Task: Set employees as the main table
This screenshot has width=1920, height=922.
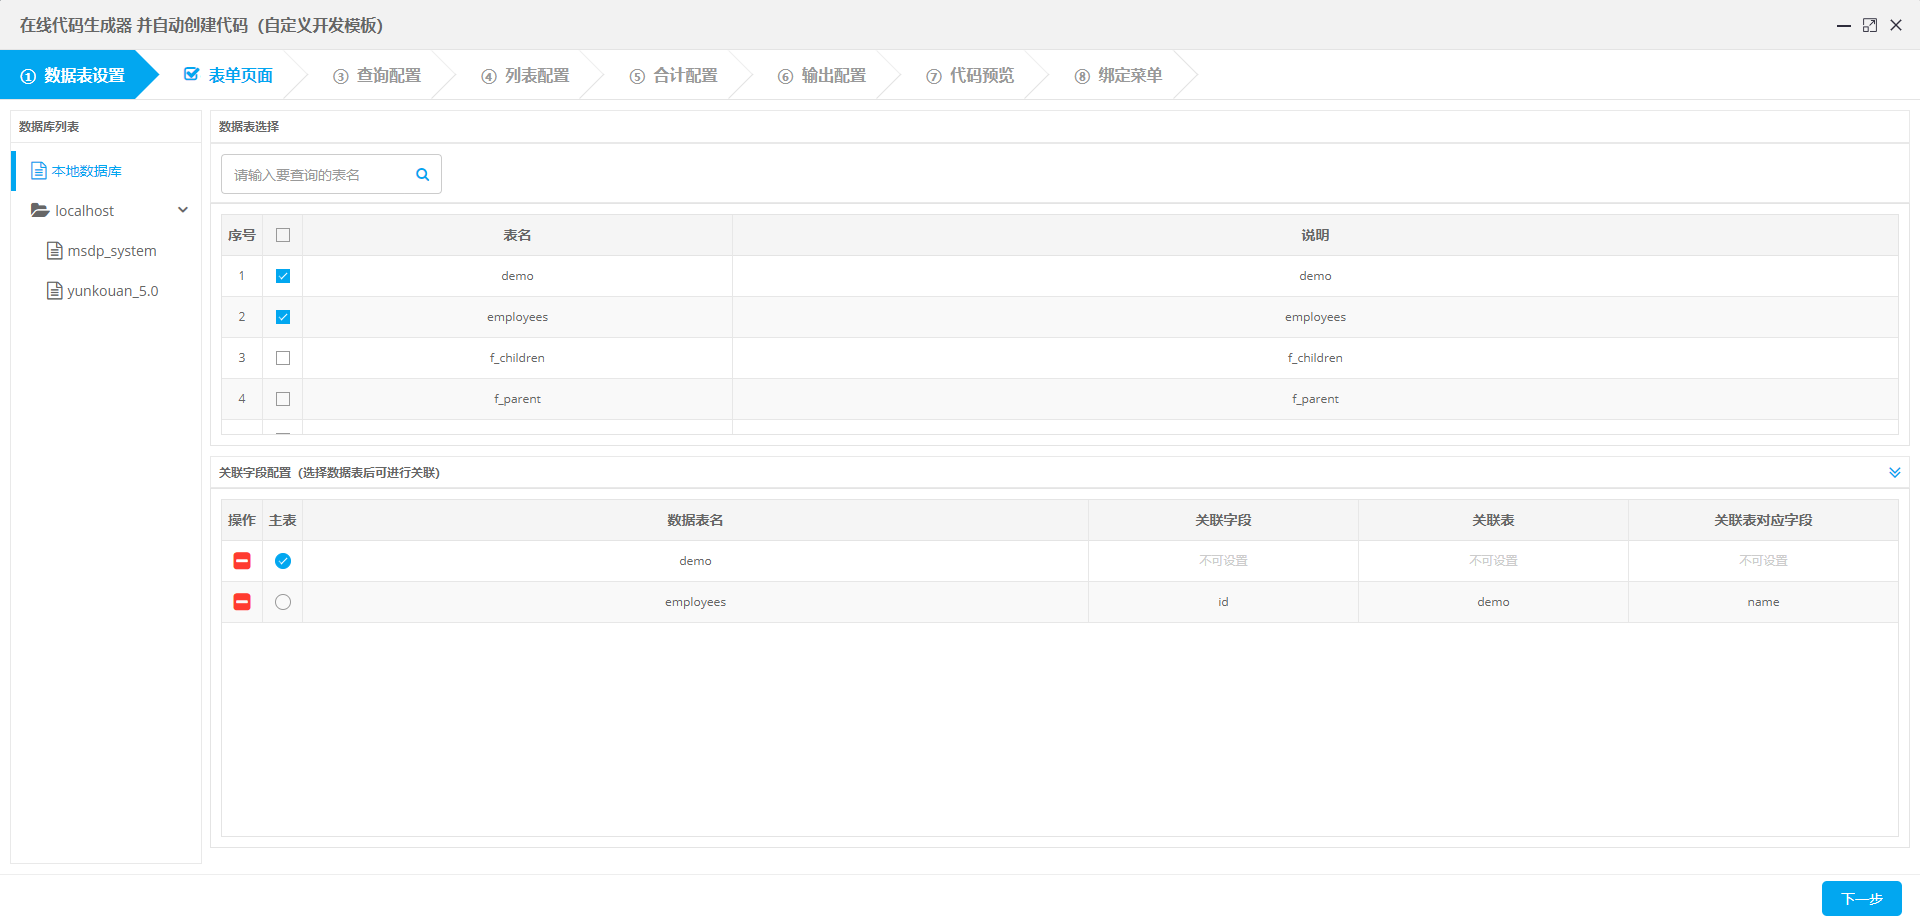Action: coord(283,602)
